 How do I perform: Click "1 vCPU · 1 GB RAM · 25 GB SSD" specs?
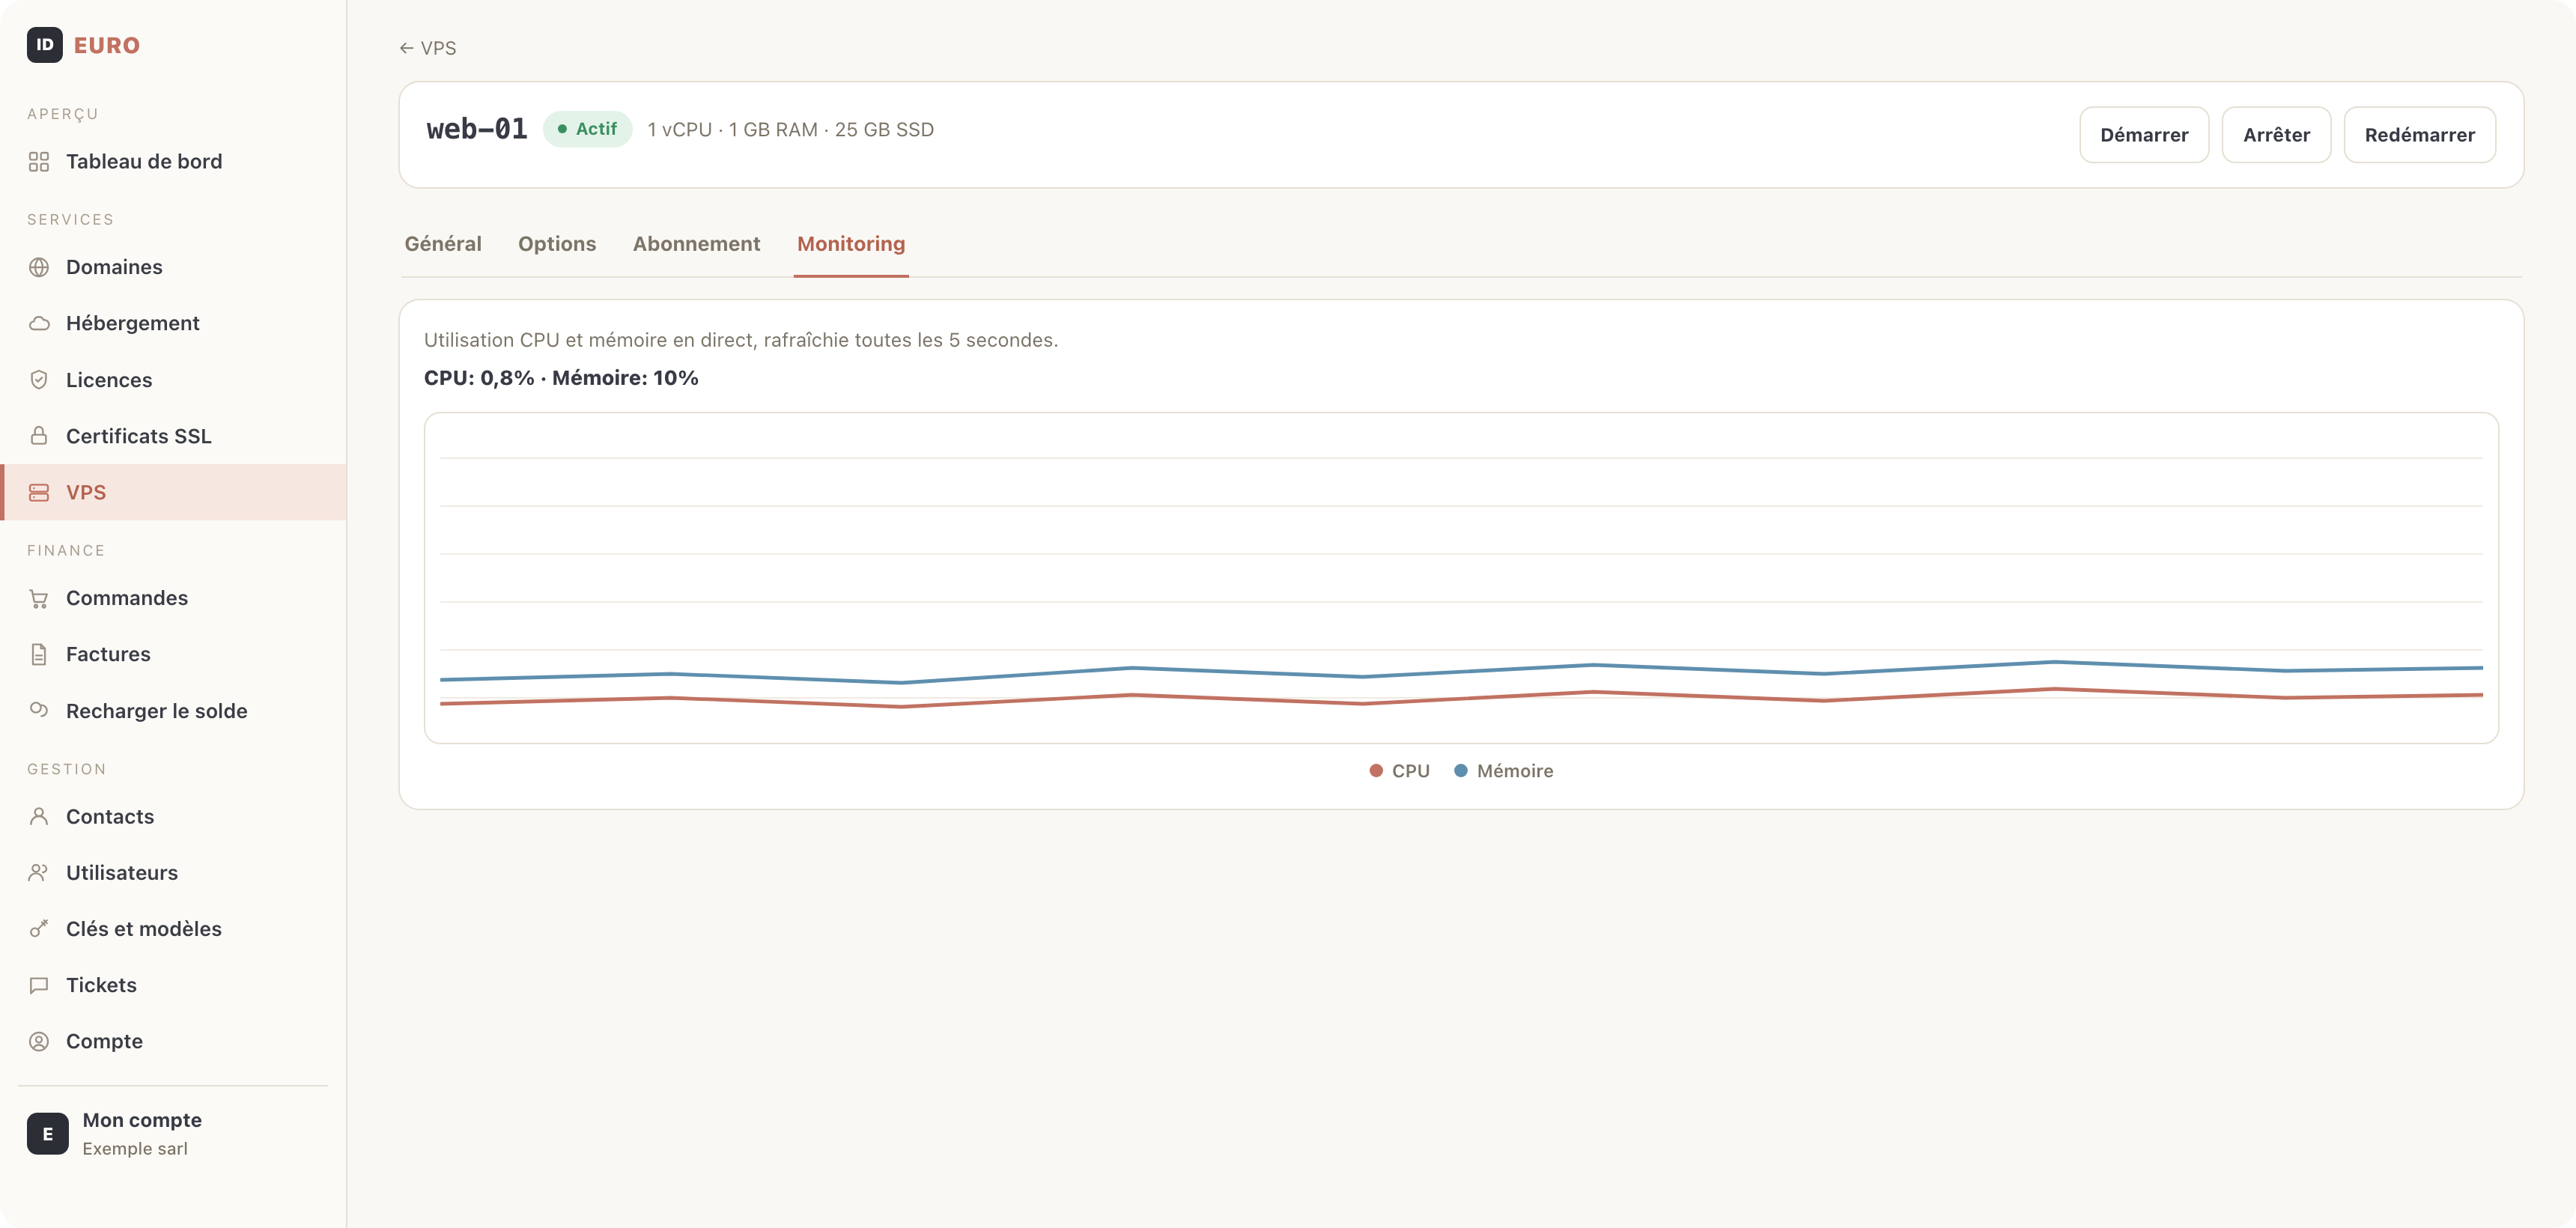point(790,130)
